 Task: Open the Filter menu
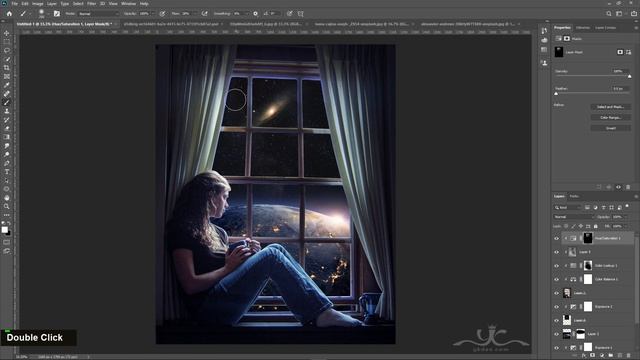coord(91,4)
